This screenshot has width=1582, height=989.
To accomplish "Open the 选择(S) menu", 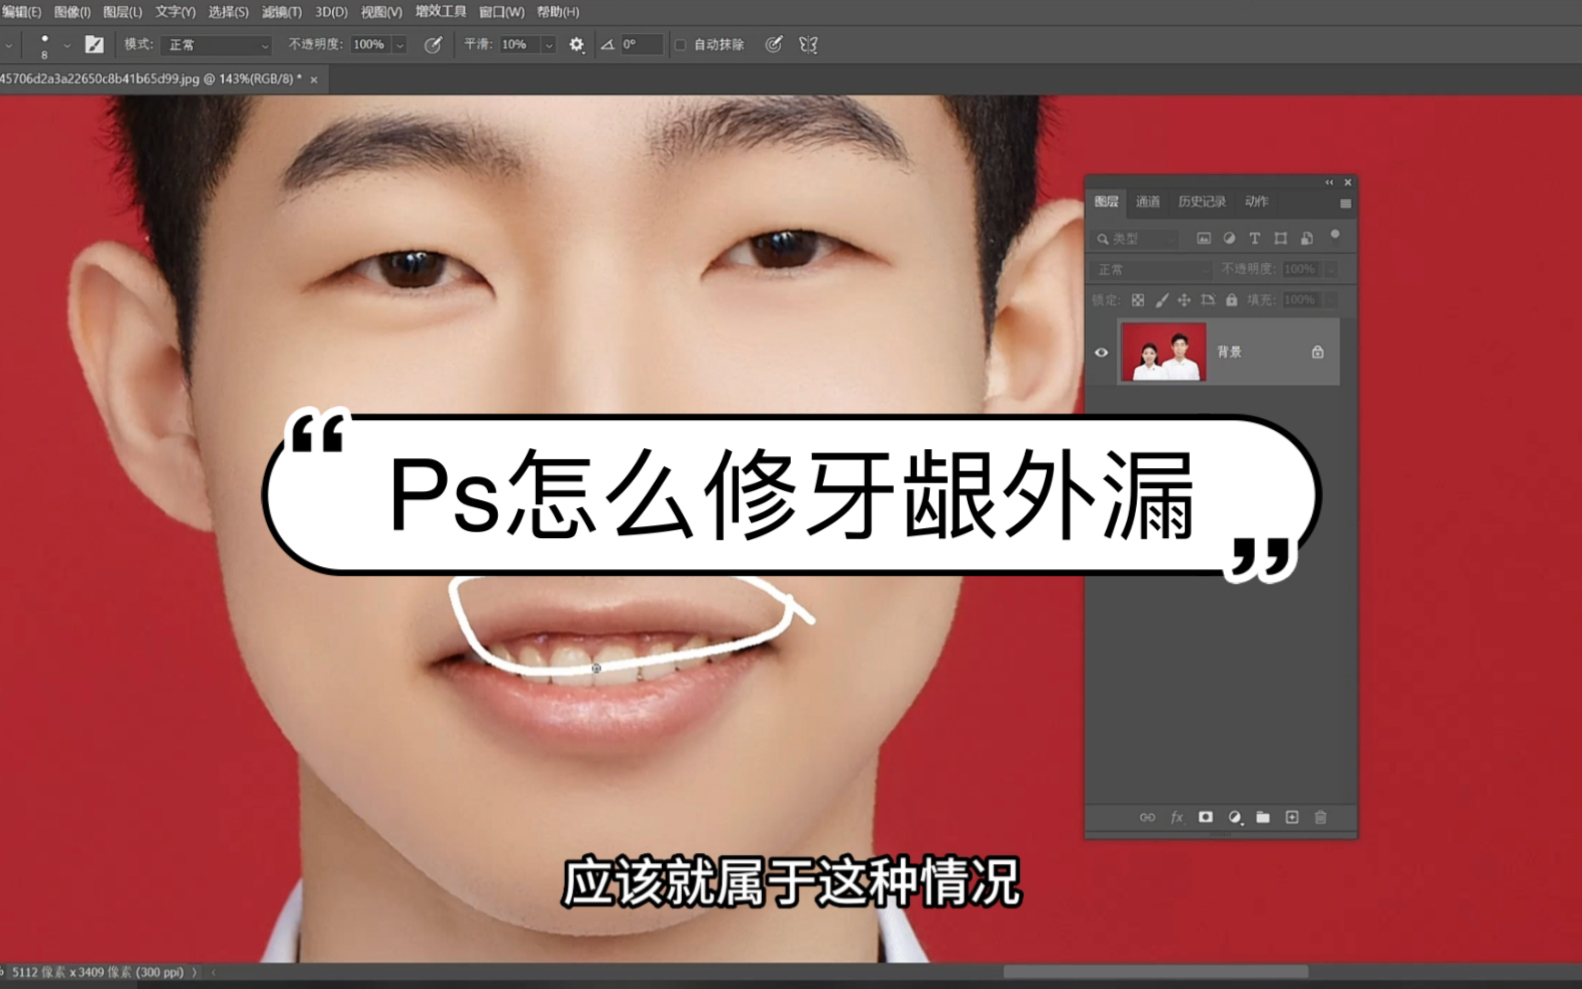I will click(228, 12).
